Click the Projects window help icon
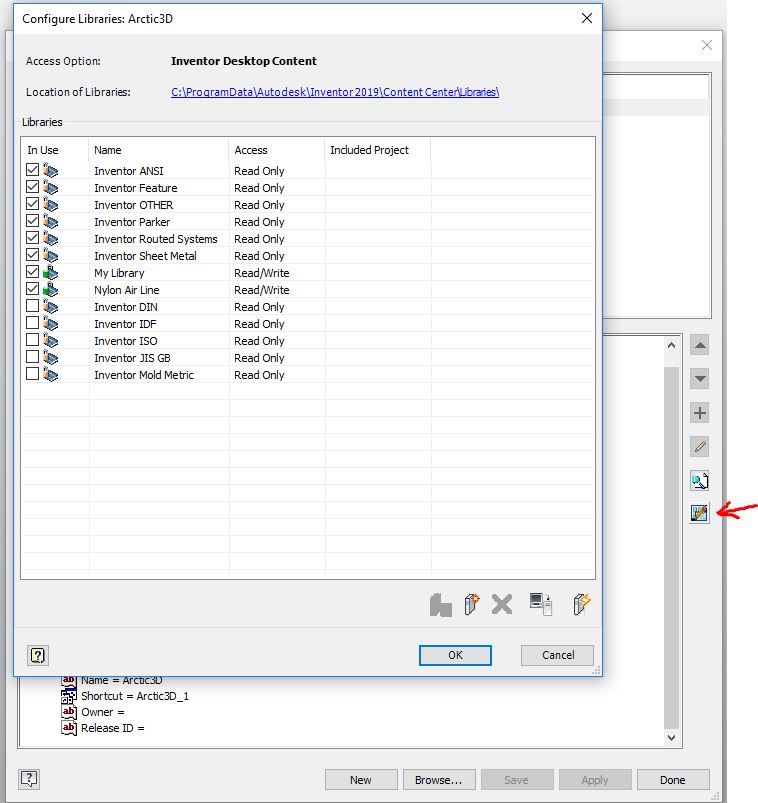758x803 pixels. coord(29,779)
